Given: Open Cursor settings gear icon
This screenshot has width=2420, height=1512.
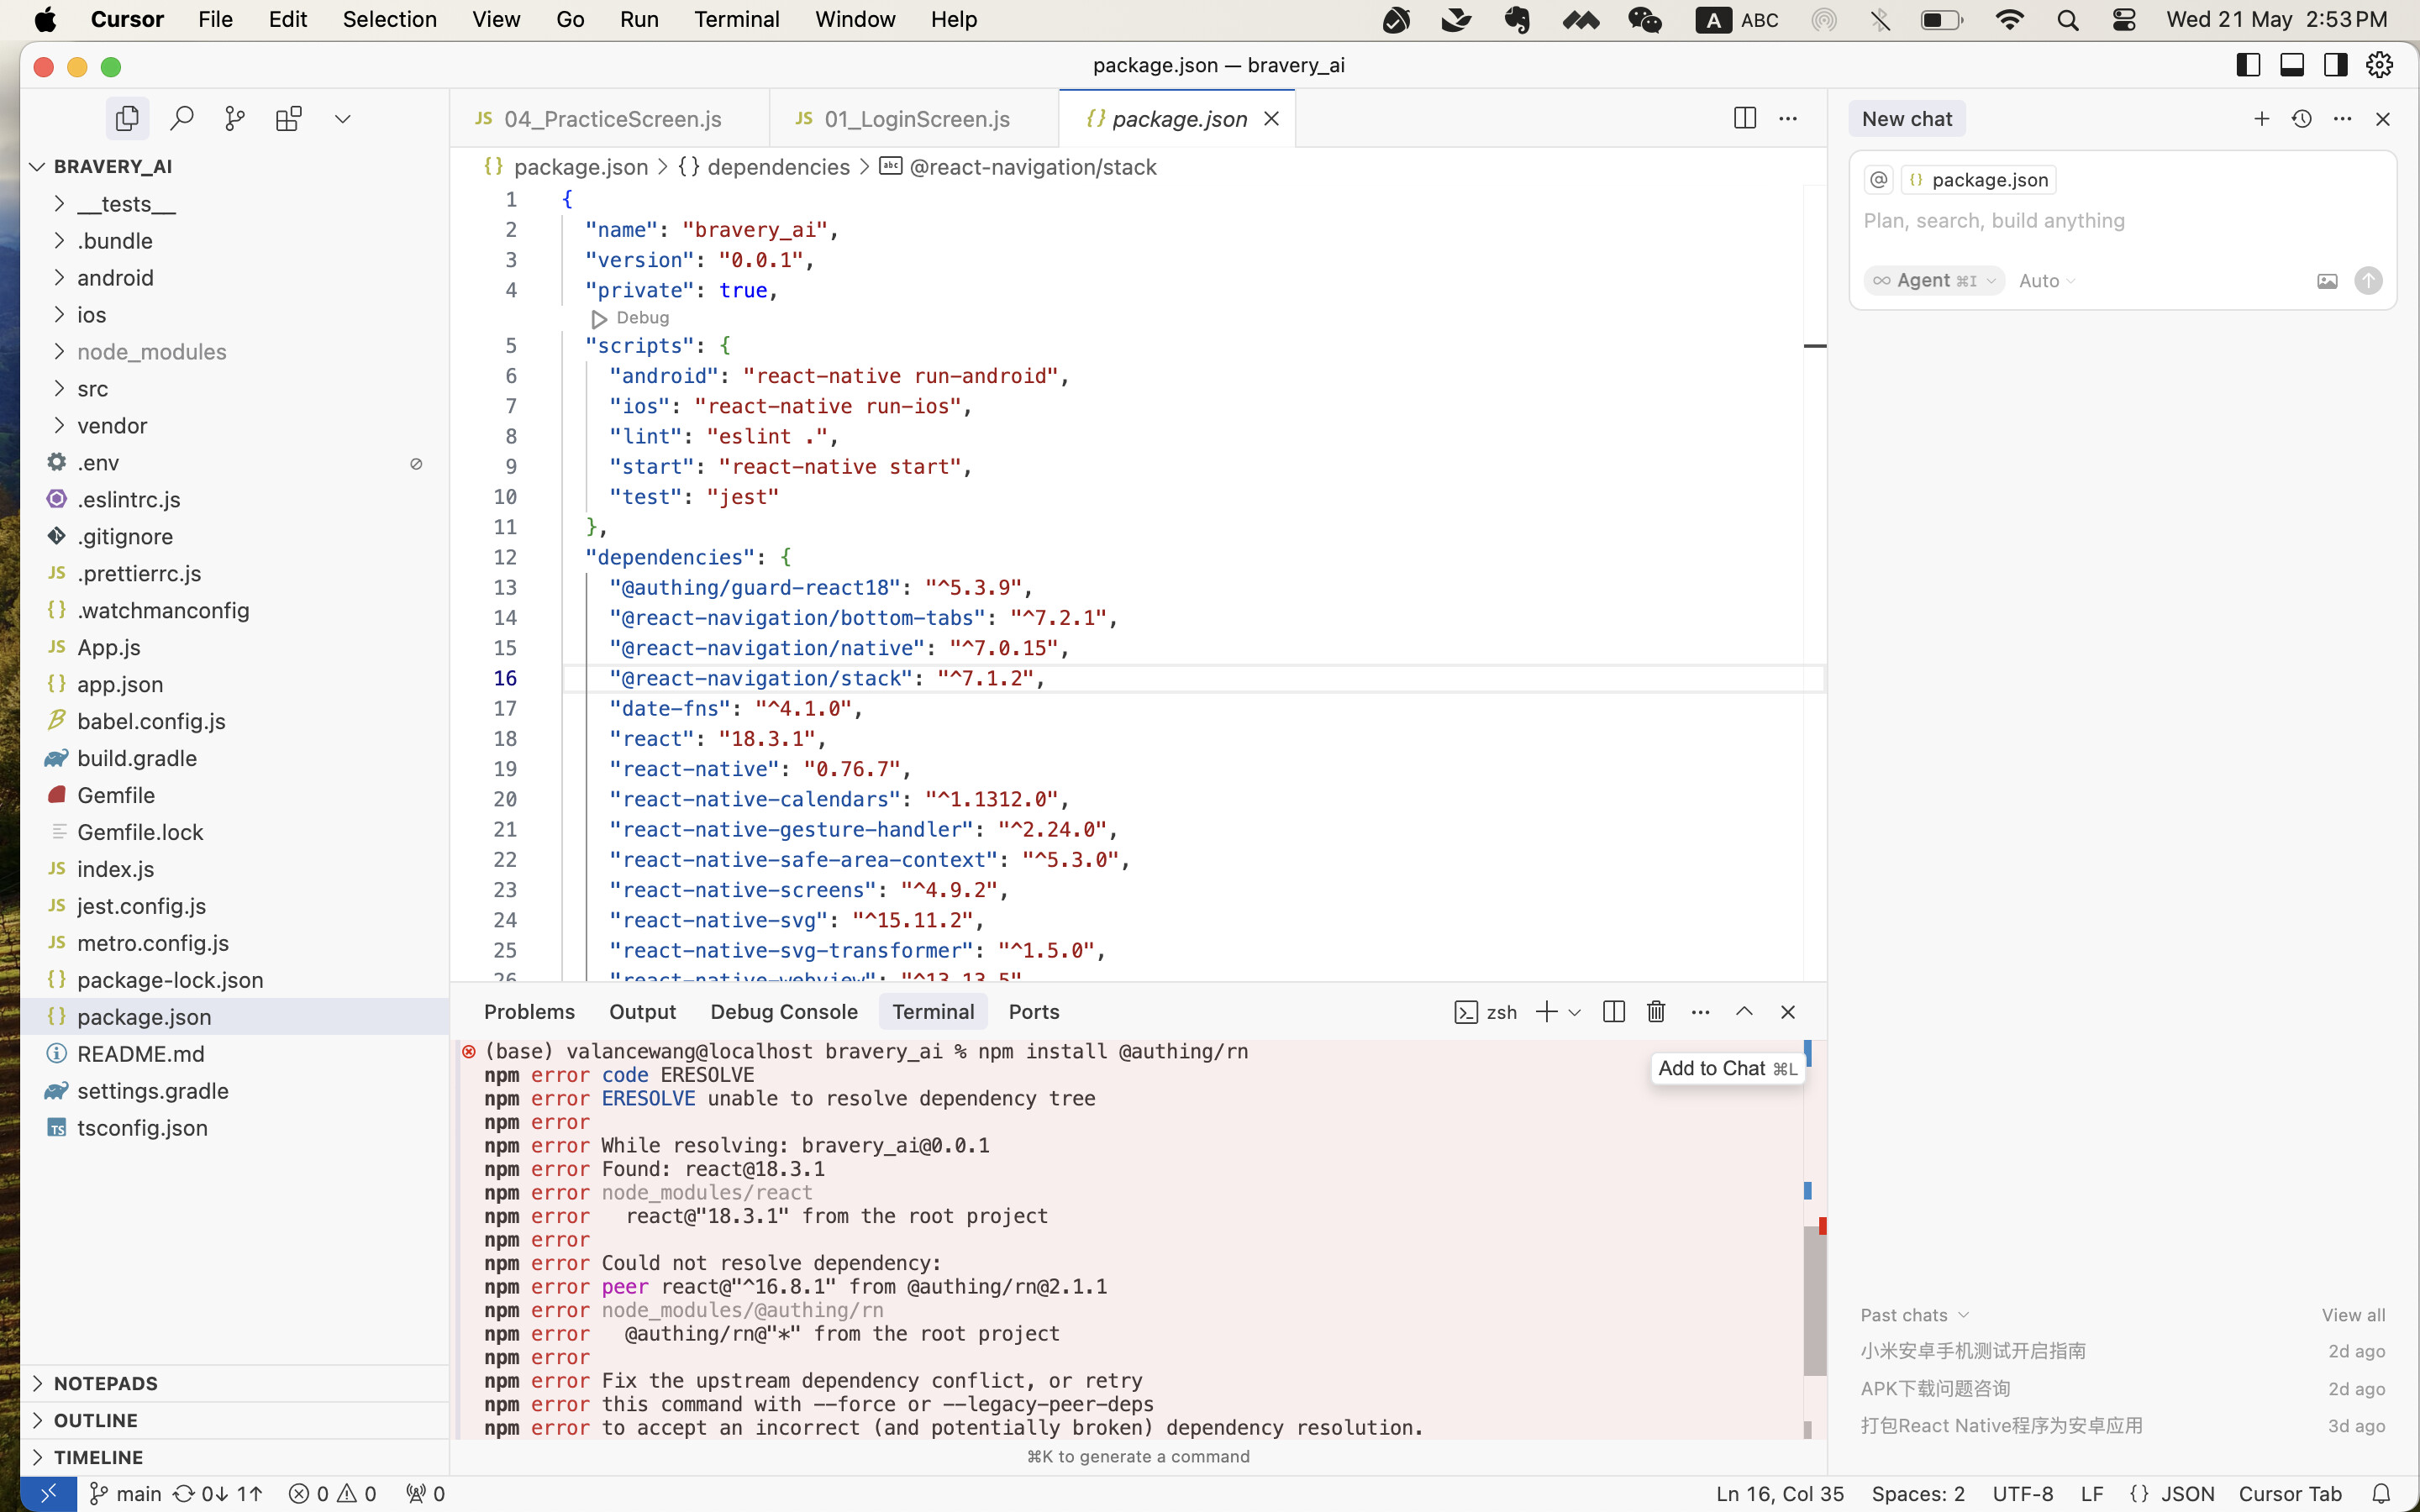Looking at the screenshot, I should tap(2380, 65).
